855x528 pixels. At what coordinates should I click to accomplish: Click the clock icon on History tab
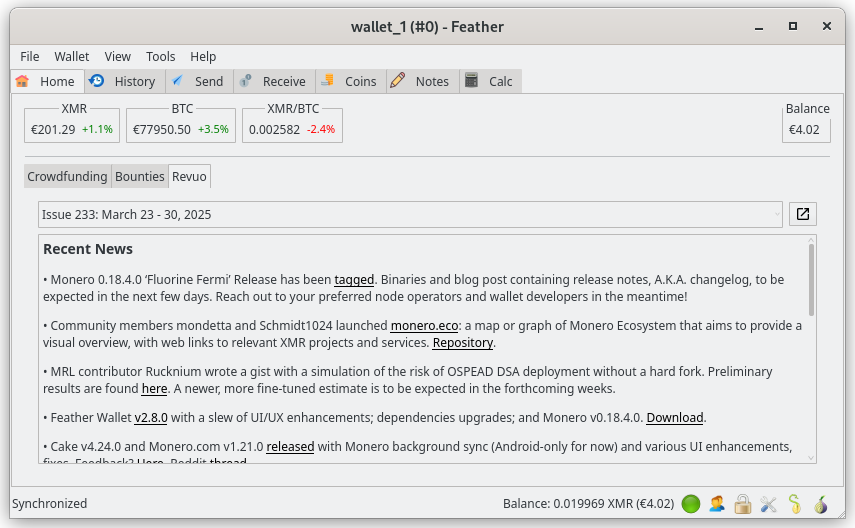pyautogui.click(x=97, y=81)
